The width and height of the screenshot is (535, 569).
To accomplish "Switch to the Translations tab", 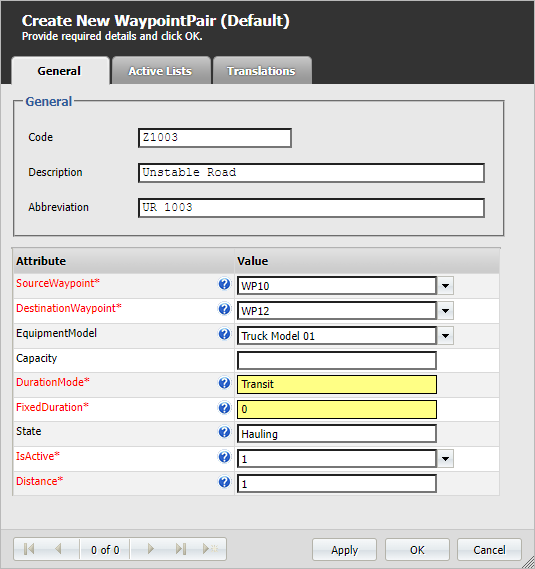I will (261, 71).
